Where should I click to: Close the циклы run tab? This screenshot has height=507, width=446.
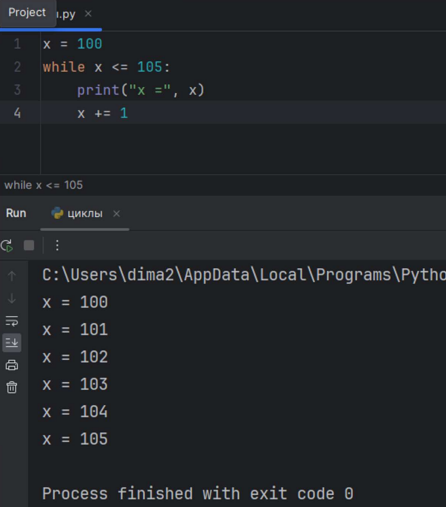pos(116,214)
